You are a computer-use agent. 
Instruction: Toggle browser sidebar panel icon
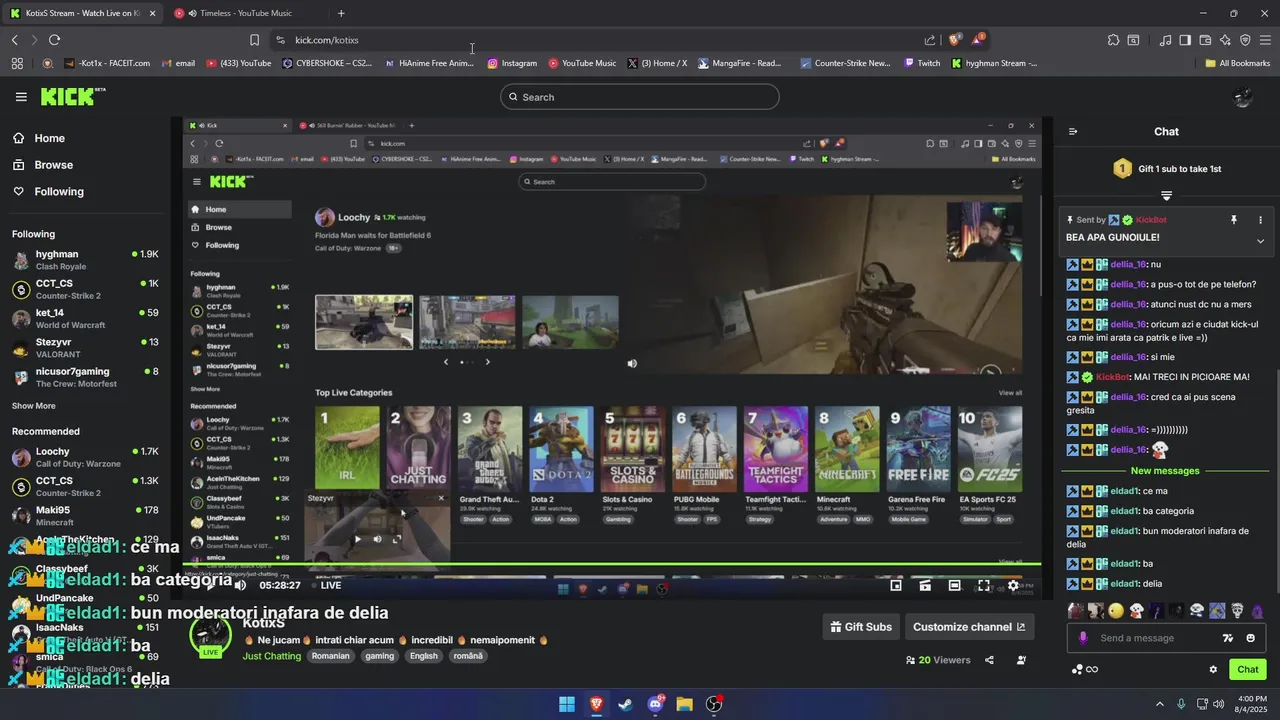point(1185,40)
